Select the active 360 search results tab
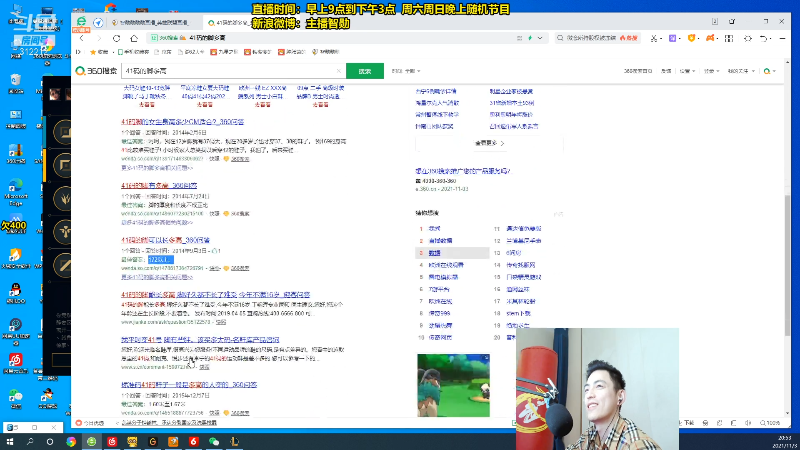Image resolution: width=800 pixels, height=450 pixels. (229, 22)
